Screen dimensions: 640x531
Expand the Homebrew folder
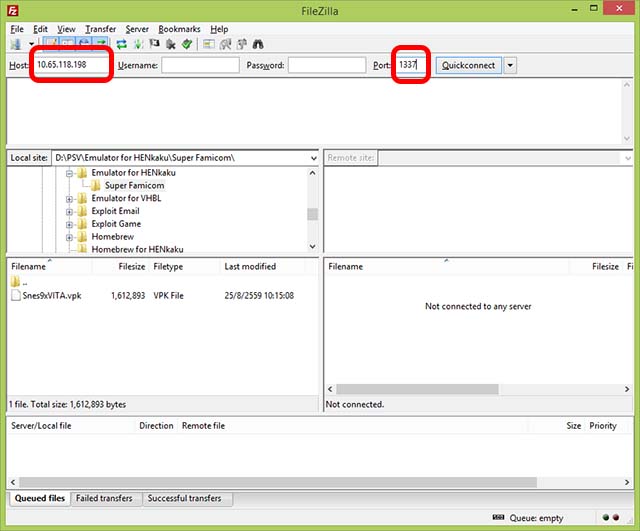point(69,238)
